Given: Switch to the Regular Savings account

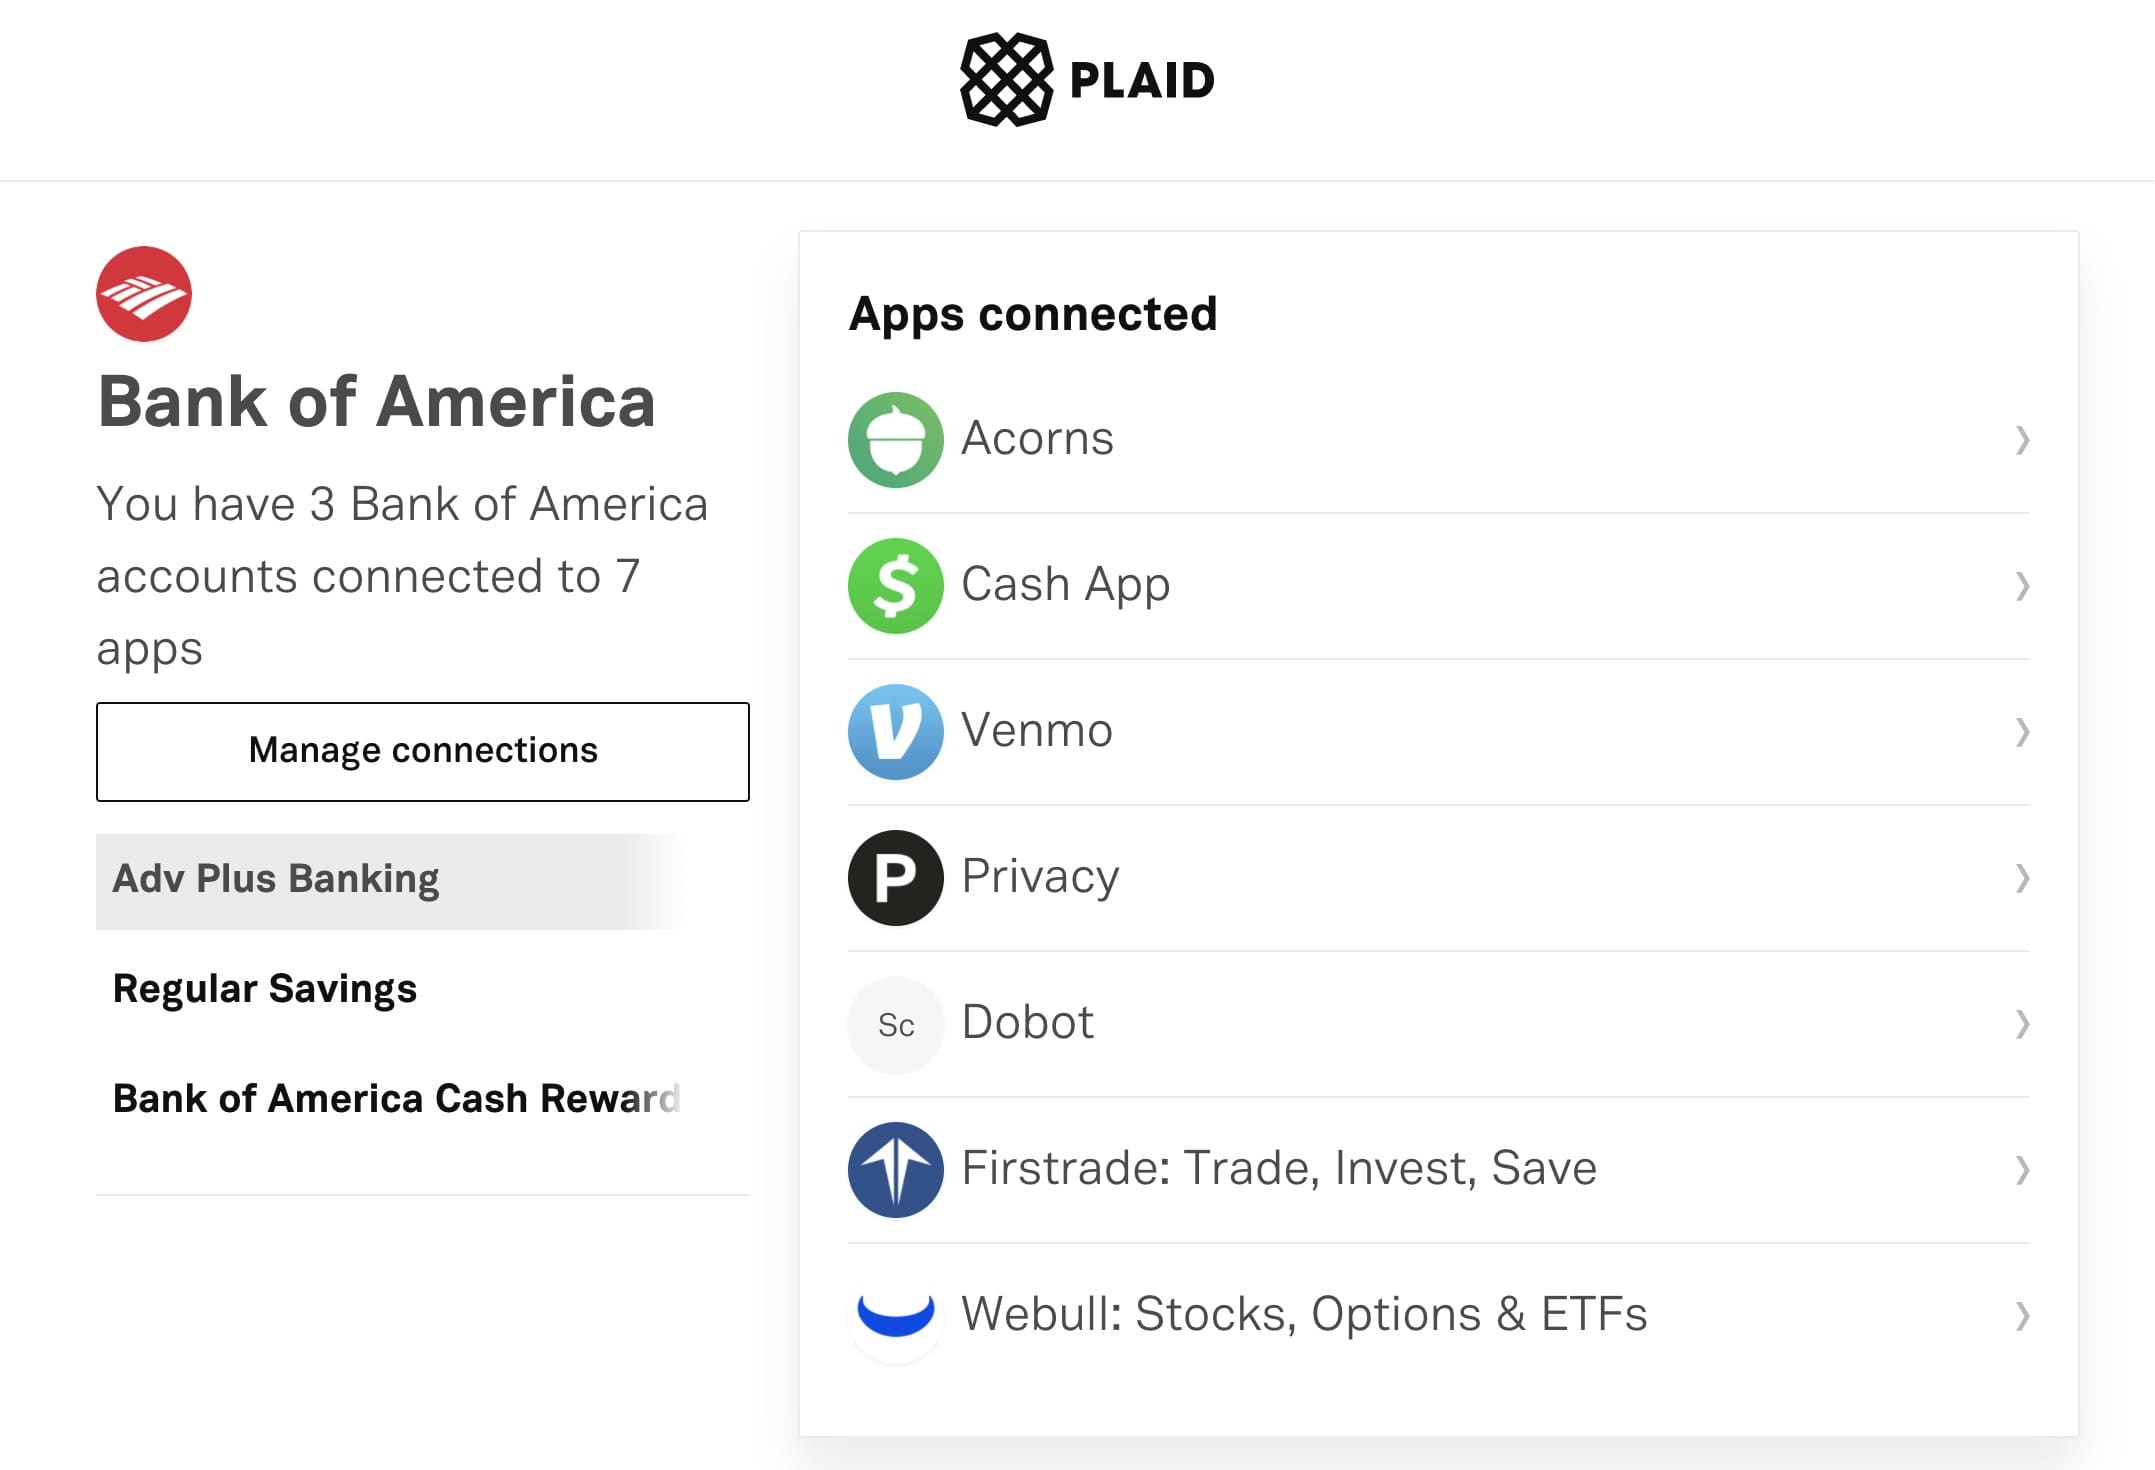Looking at the screenshot, I should [x=265, y=989].
